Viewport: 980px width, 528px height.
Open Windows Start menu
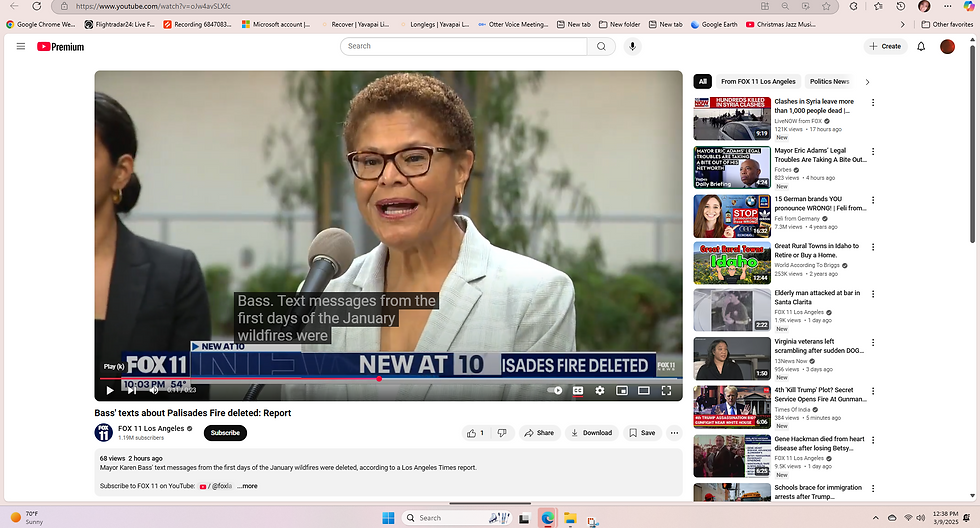[388, 518]
